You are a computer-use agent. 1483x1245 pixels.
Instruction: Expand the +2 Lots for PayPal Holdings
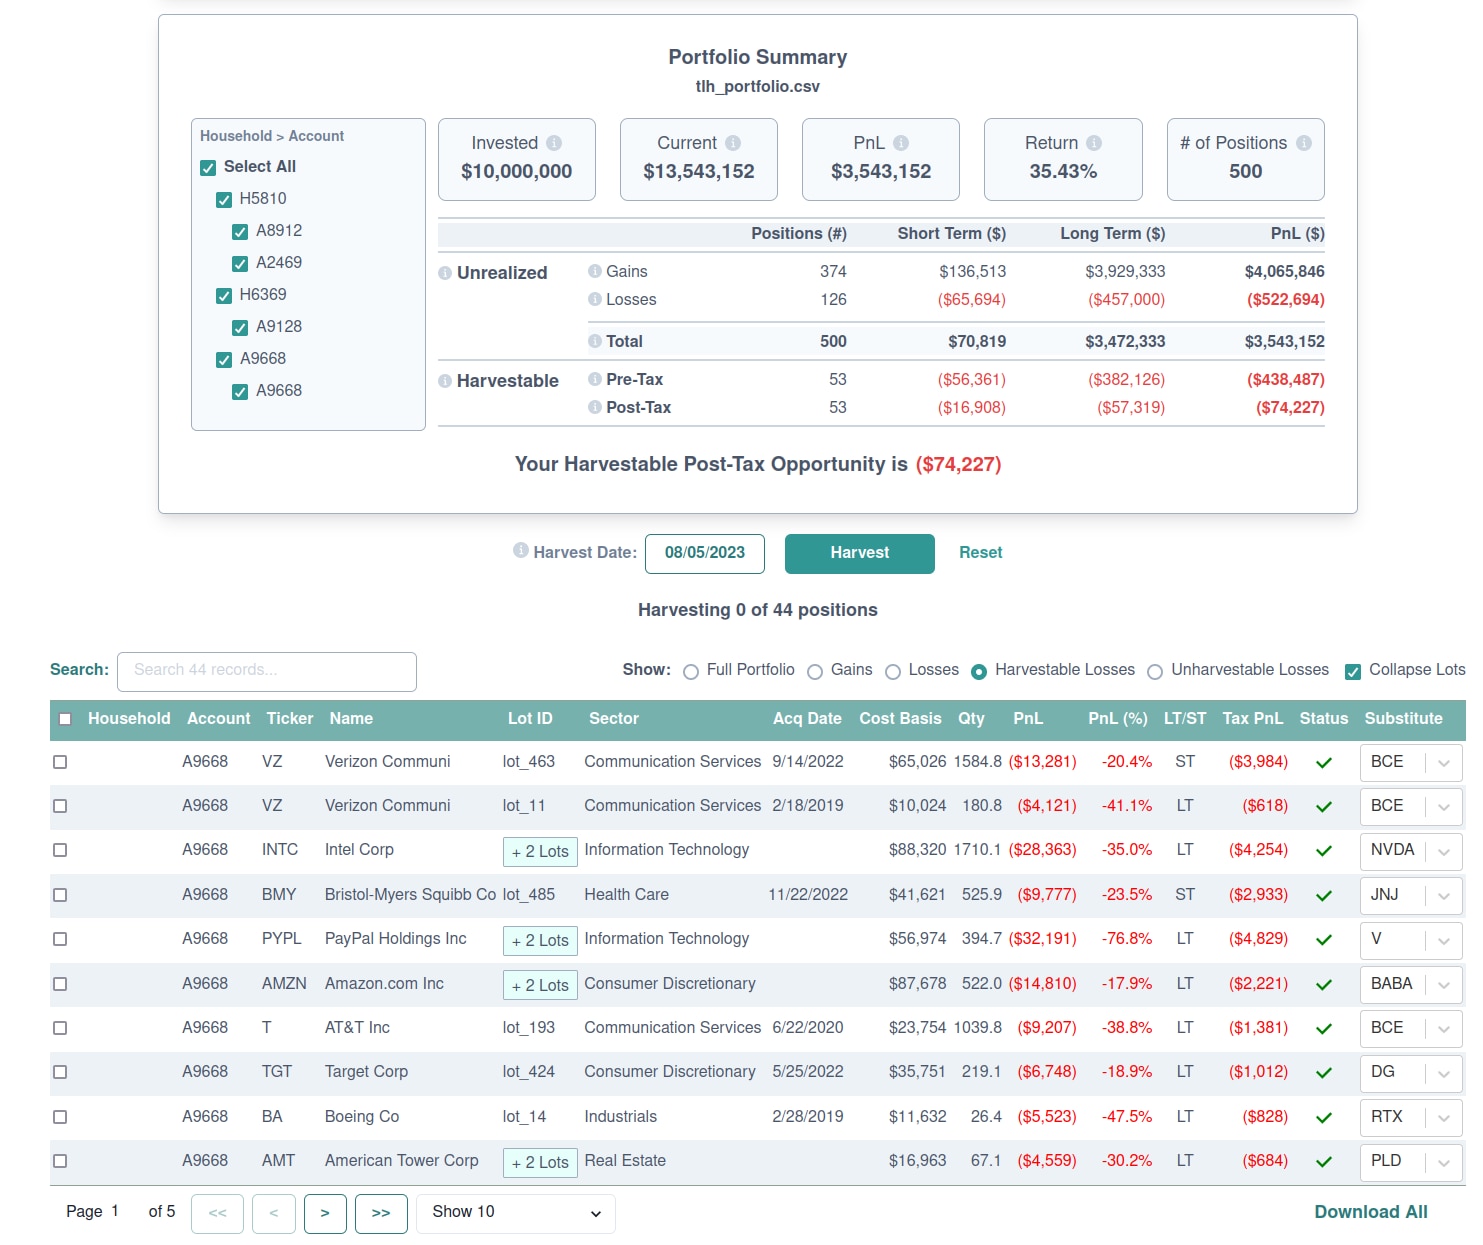pos(540,940)
